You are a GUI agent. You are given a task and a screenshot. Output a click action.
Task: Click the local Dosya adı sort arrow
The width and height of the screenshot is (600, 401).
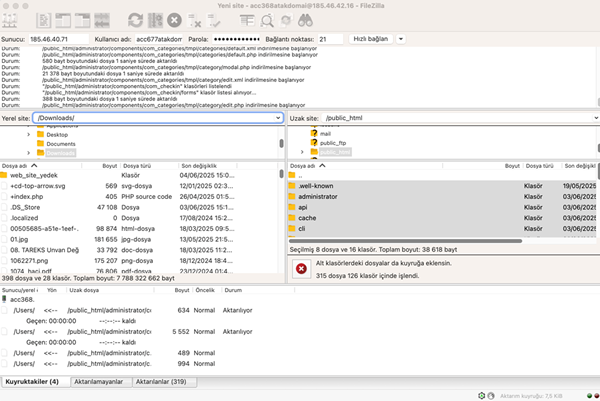(x=34, y=165)
